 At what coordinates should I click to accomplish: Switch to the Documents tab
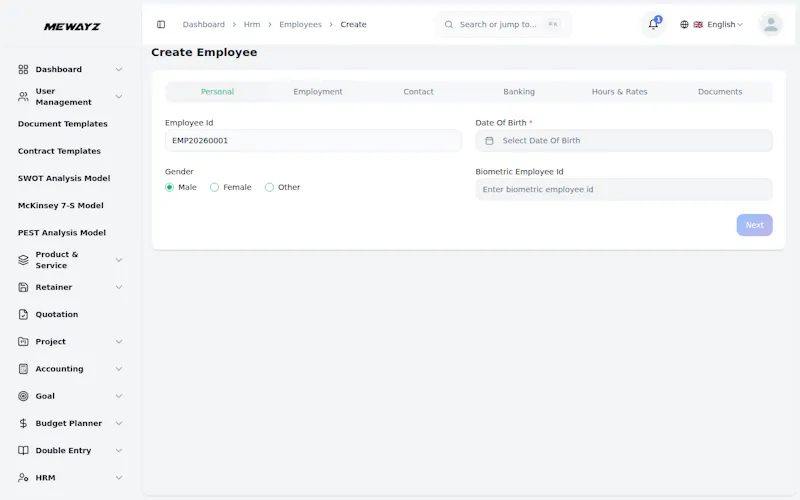[x=720, y=92]
